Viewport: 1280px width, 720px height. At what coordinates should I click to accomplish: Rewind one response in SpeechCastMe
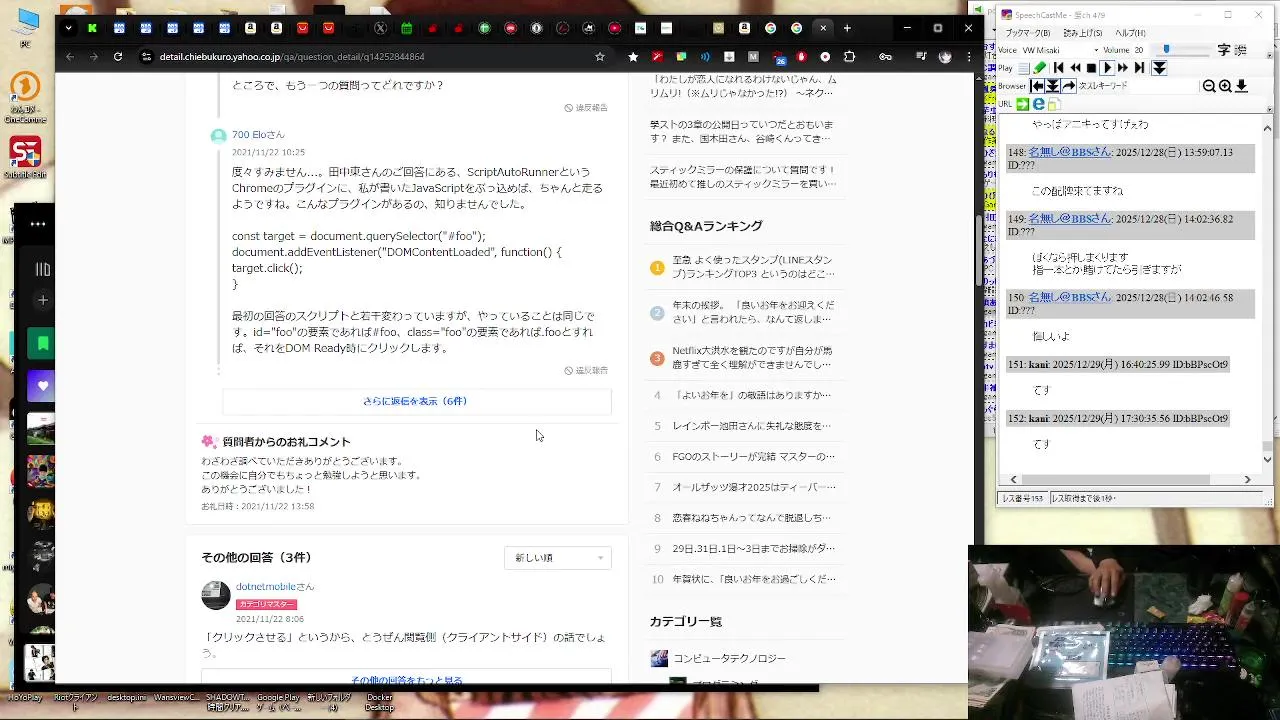1075,68
